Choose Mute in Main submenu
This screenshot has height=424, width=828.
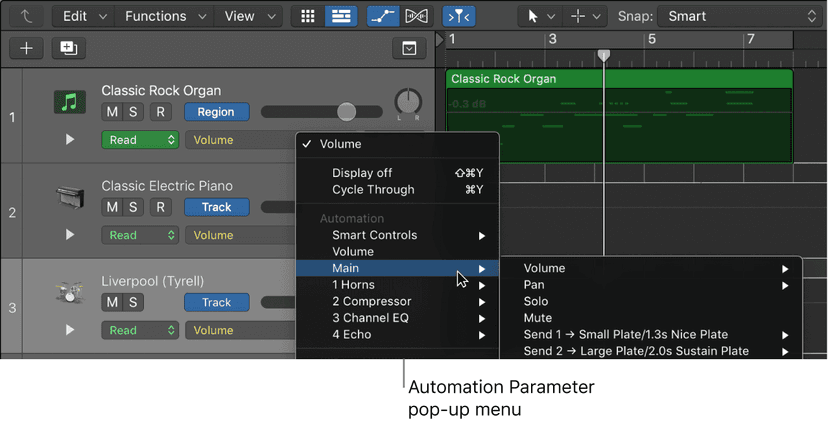tap(651, 318)
